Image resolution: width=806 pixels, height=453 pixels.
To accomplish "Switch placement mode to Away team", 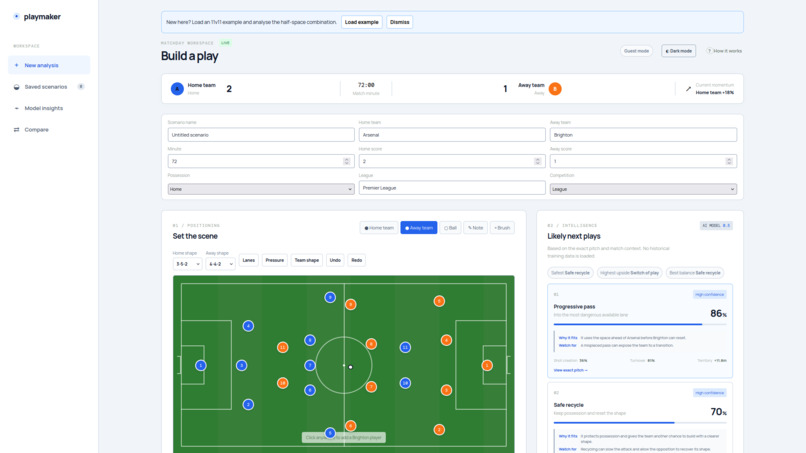I will click(x=418, y=228).
